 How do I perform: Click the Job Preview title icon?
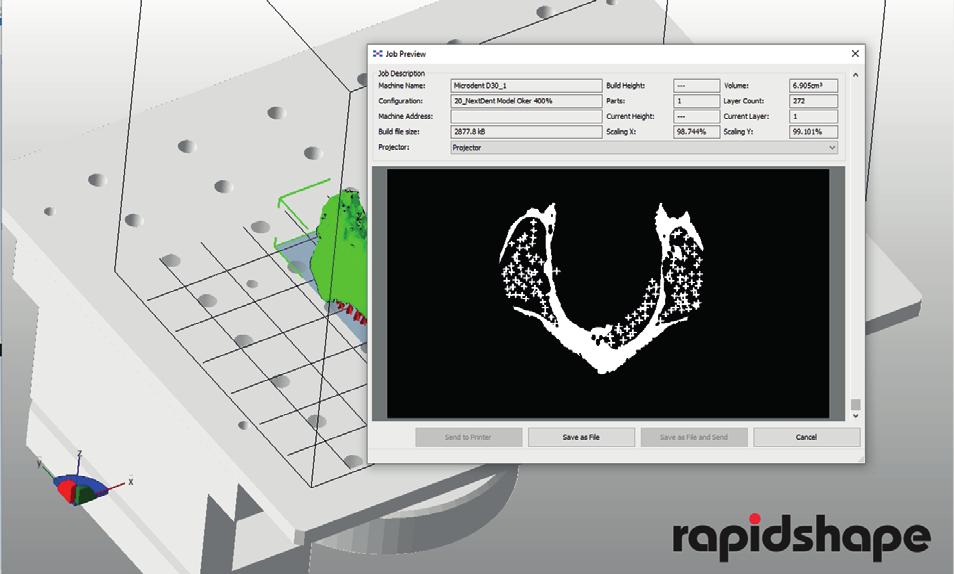(x=378, y=54)
